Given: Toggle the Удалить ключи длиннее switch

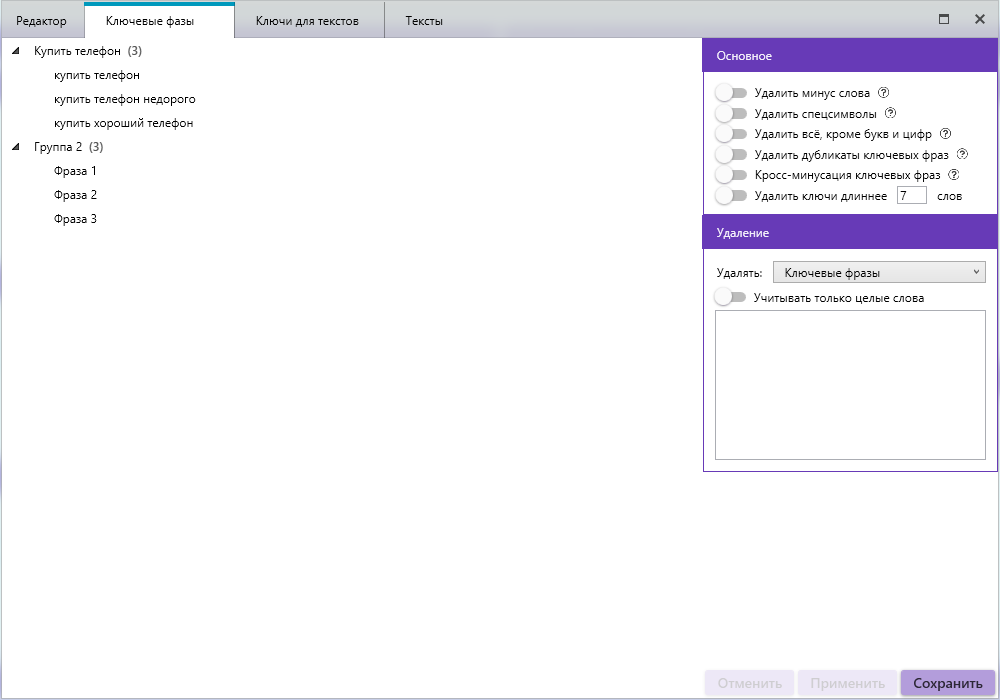Looking at the screenshot, I should (732, 196).
